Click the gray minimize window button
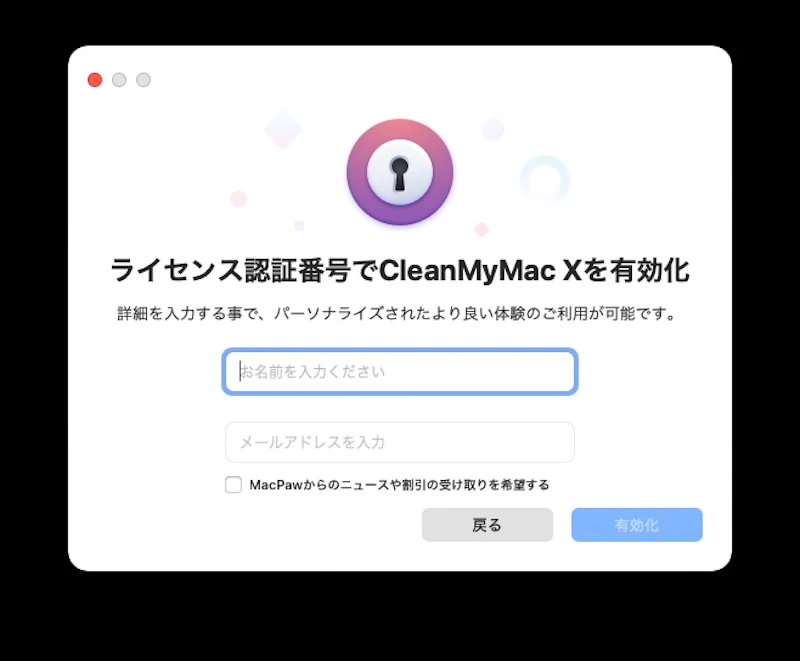The image size is (800, 661). click(x=119, y=80)
